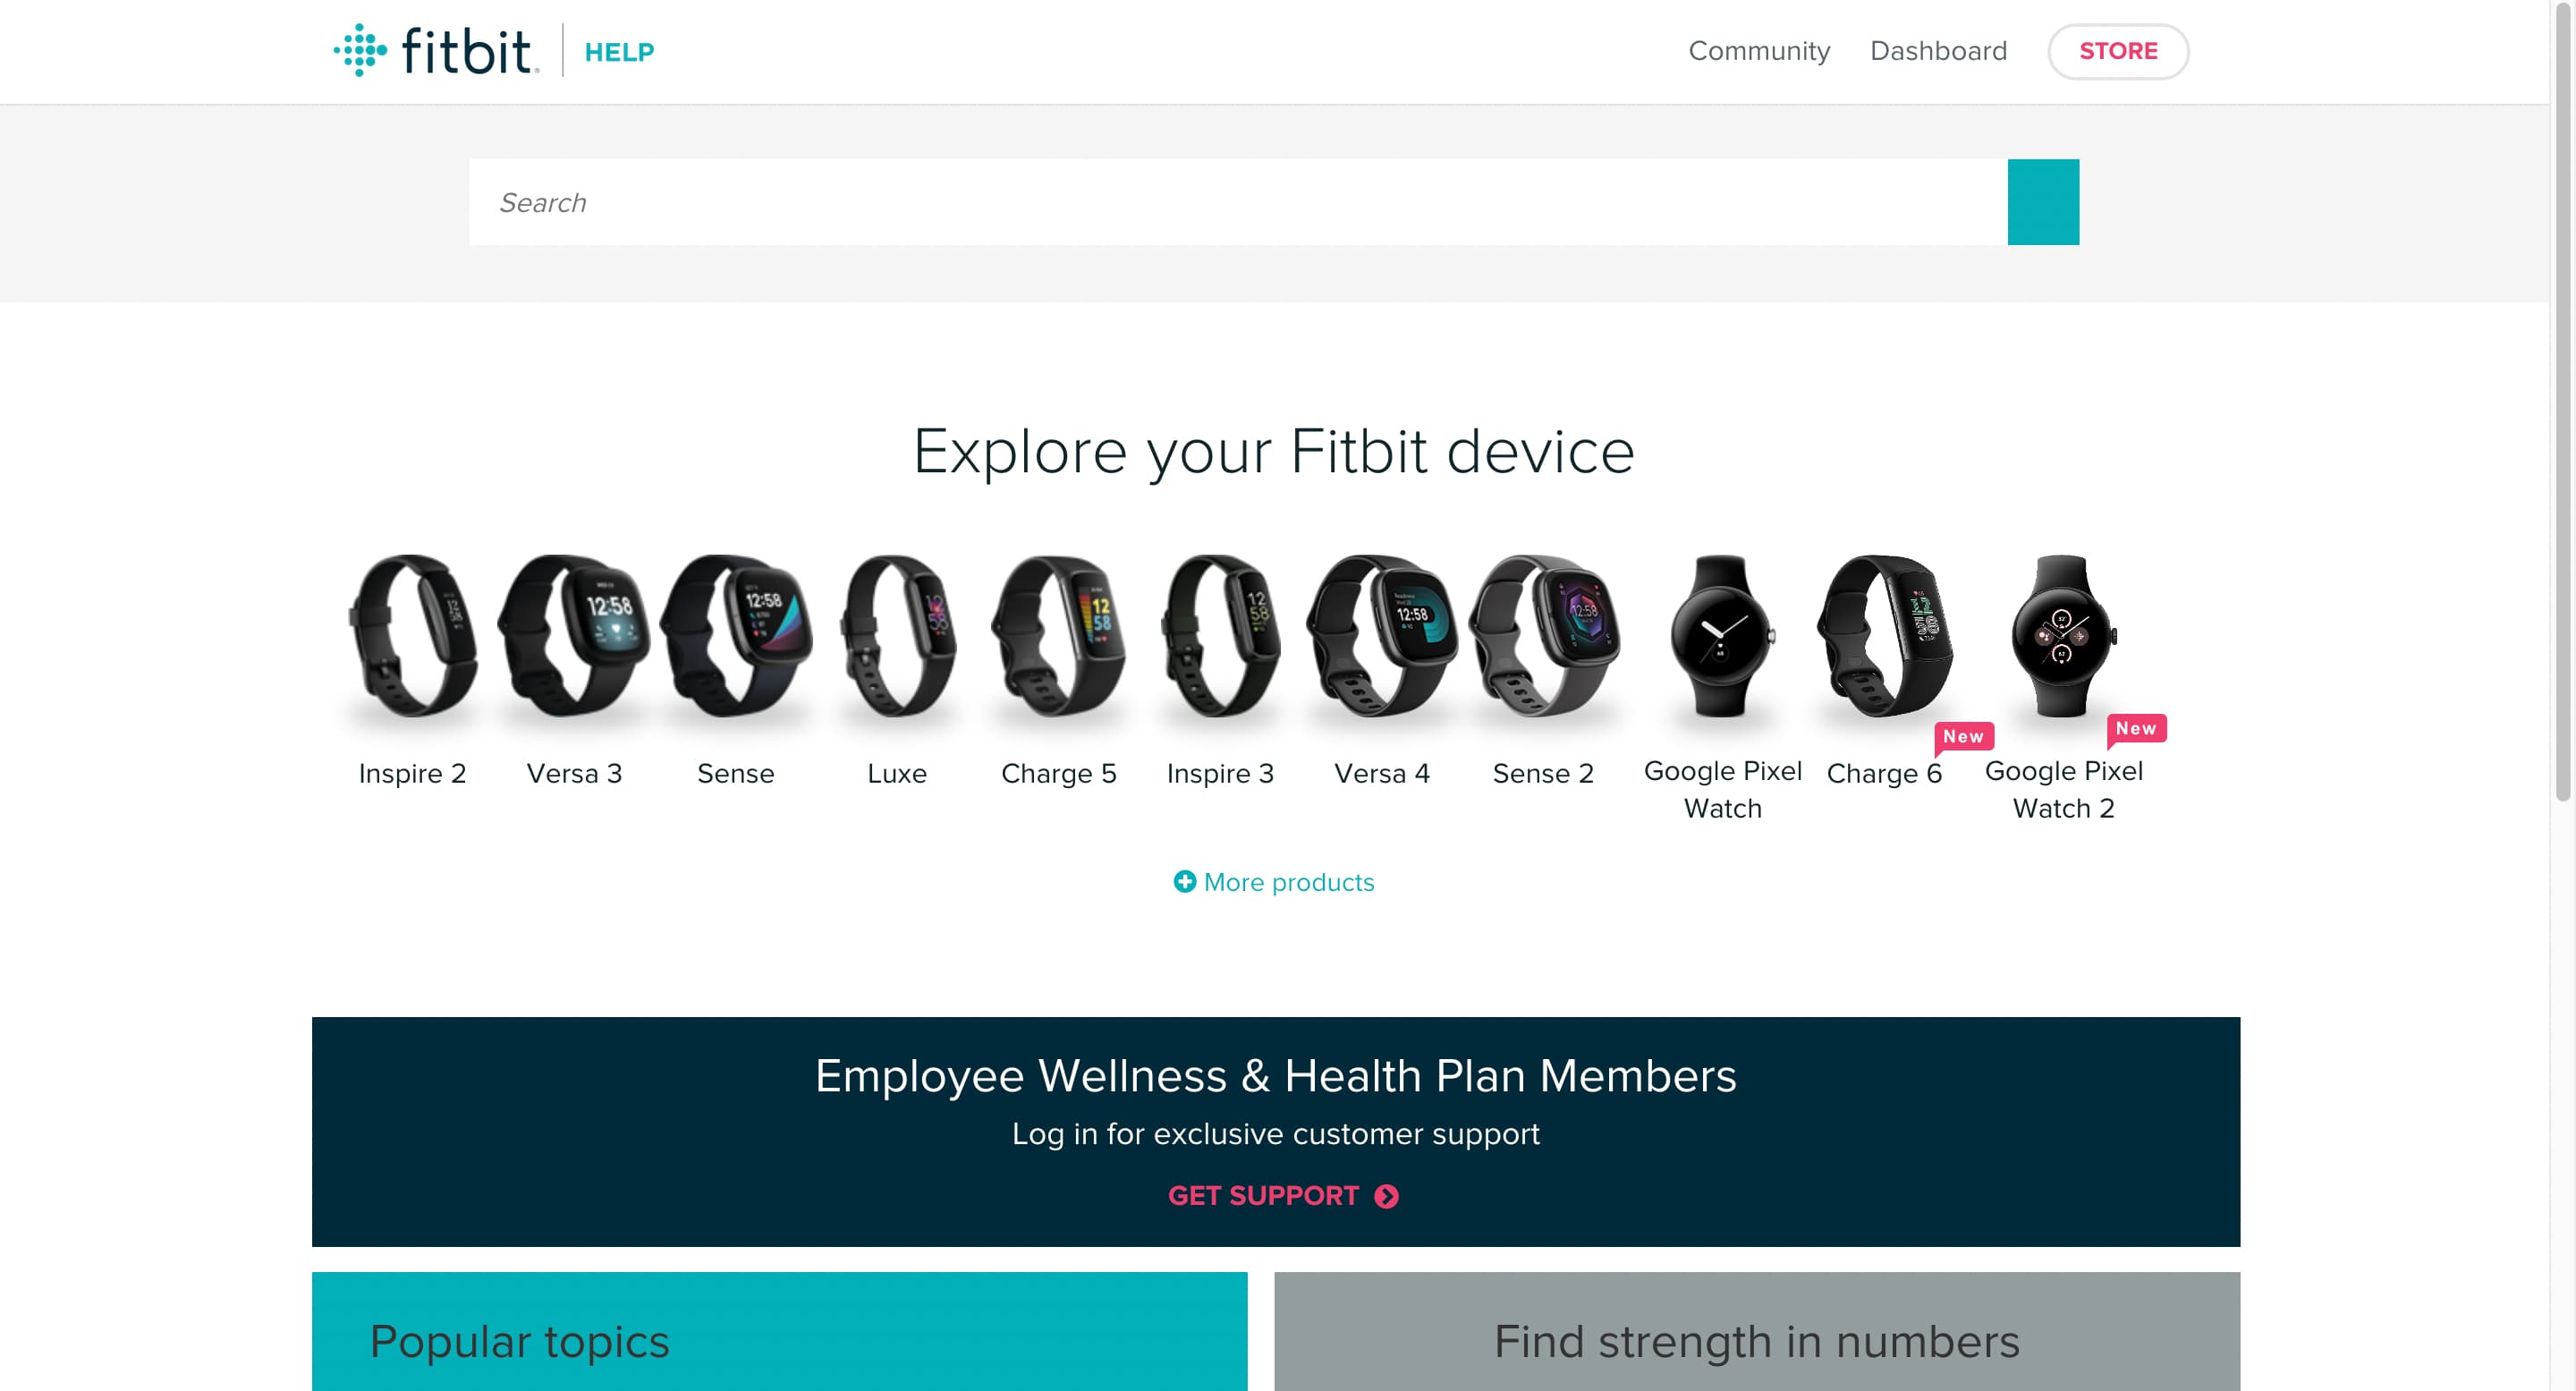Click the plus icon beside More products
This screenshot has height=1391, width=2576.
1184,882
